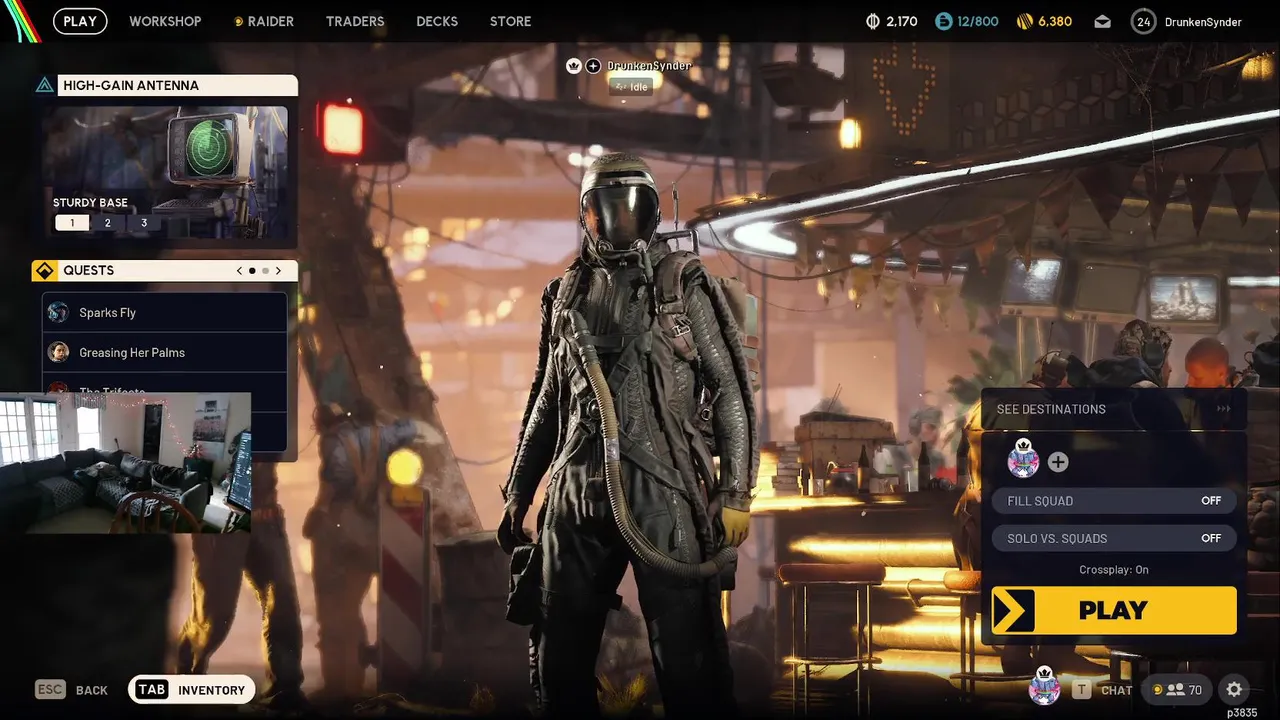Click the squad avatar in the play panel
The height and width of the screenshot is (720, 1280).
1023,459
